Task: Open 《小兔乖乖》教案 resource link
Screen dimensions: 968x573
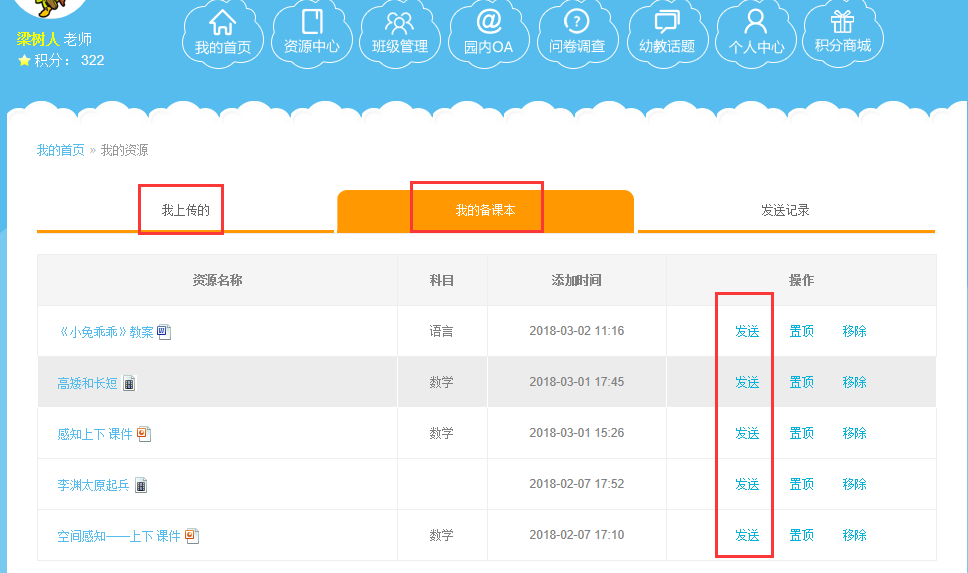Action: (105, 332)
